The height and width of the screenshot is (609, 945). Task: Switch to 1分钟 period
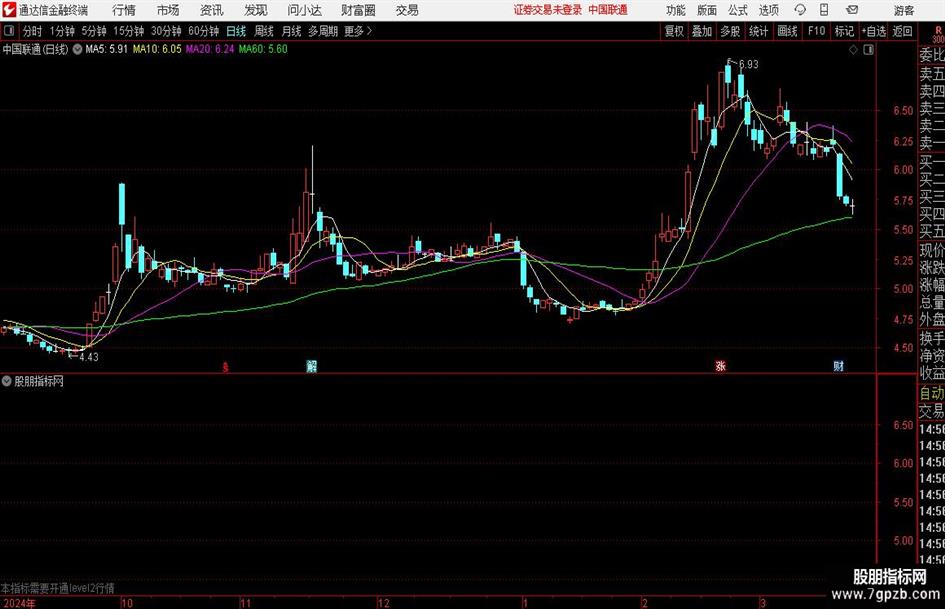[62, 31]
